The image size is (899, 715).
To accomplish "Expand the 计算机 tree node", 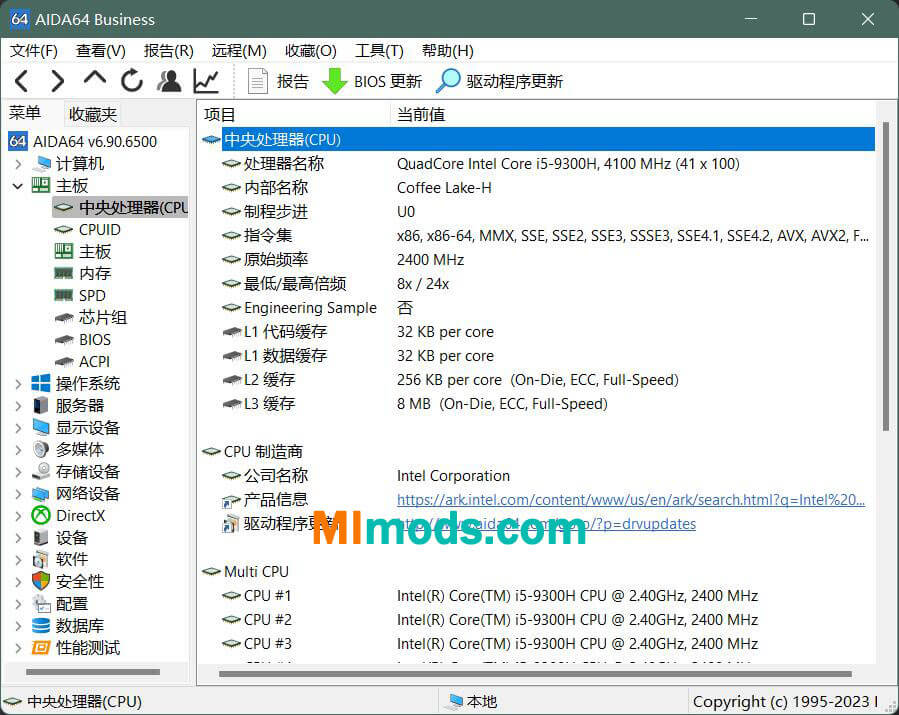I will (18, 165).
